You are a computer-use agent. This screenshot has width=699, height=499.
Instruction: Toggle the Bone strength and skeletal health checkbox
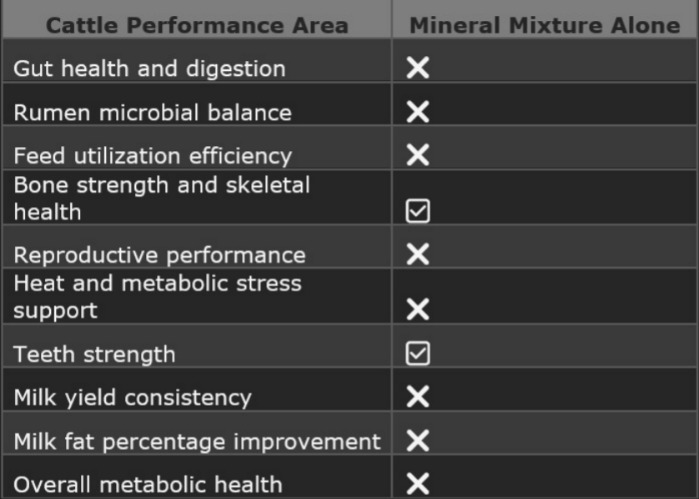pyautogui.click(x=417, y=211)
